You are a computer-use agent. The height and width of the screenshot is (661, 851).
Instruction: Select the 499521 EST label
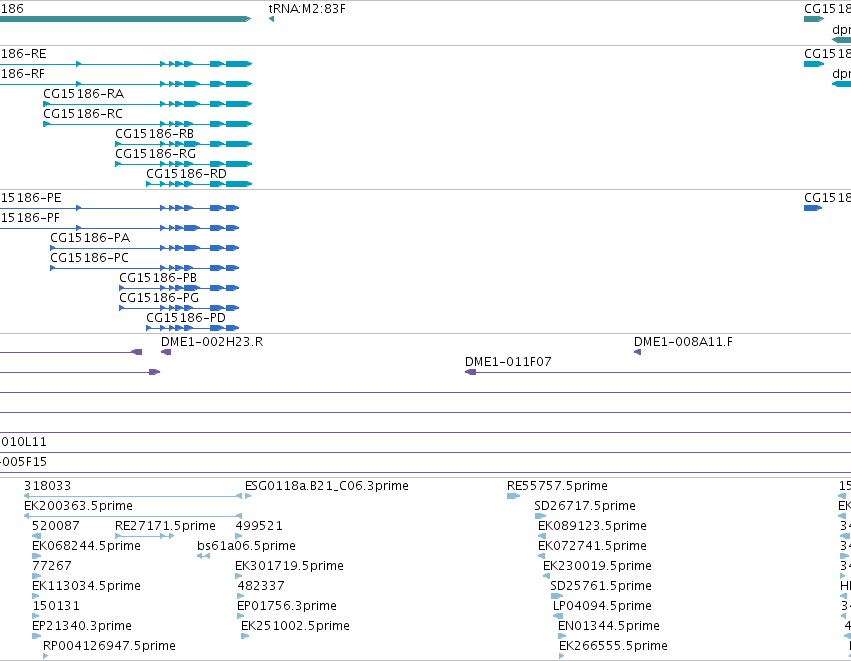click(x=259, y=526)
